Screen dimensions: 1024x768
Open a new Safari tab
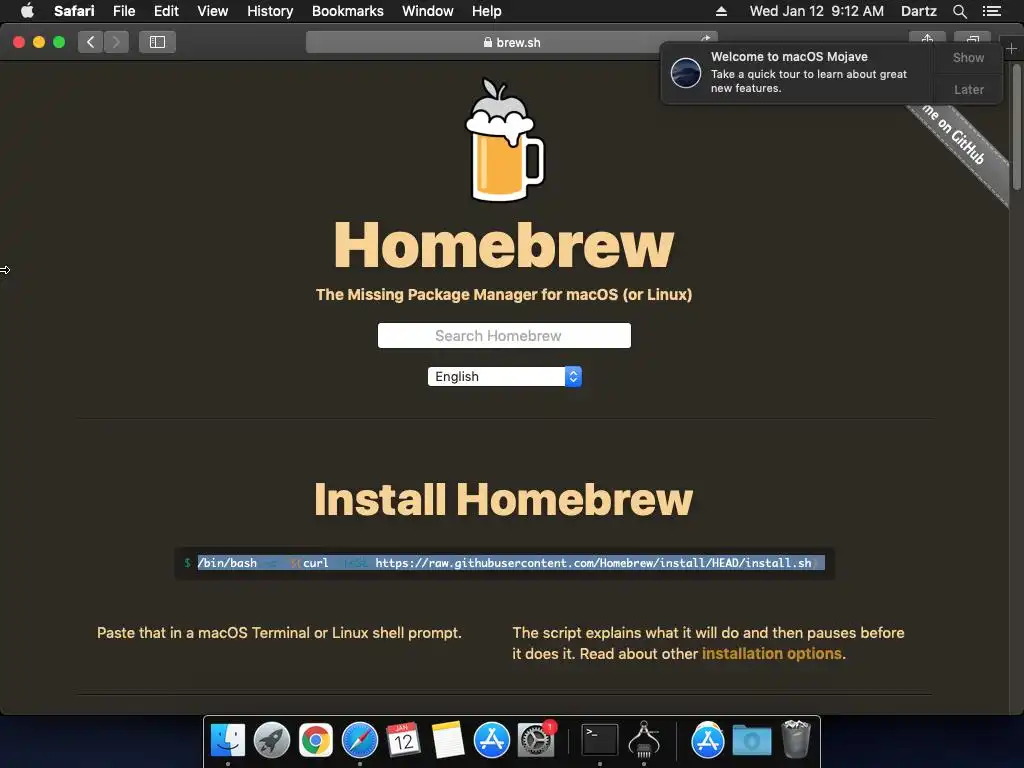1011,48
